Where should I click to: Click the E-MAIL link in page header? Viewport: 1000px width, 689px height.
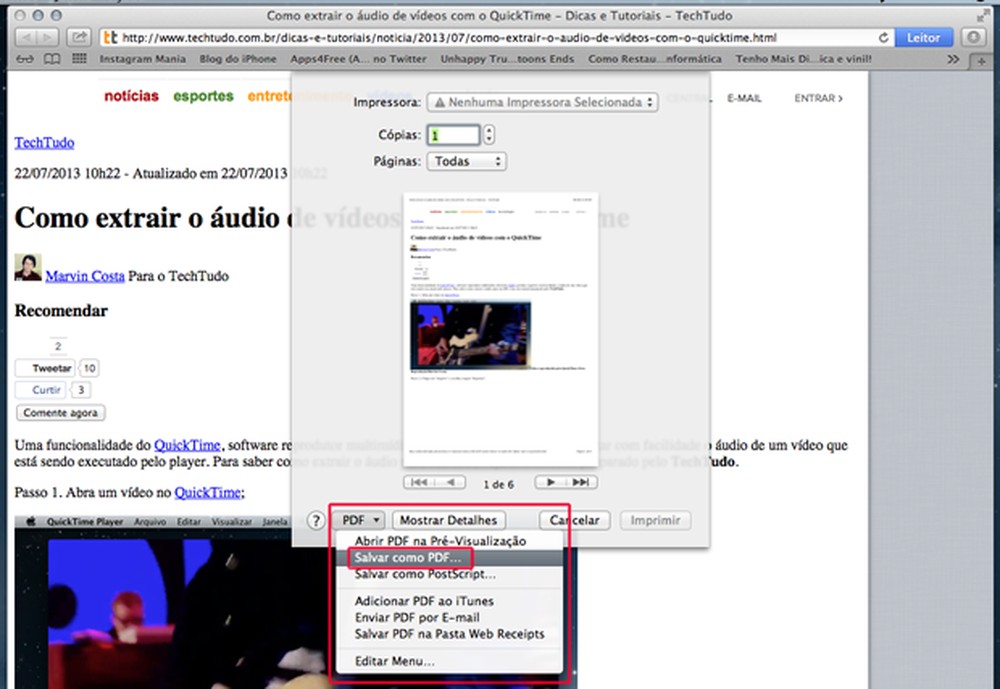(744, 98)
